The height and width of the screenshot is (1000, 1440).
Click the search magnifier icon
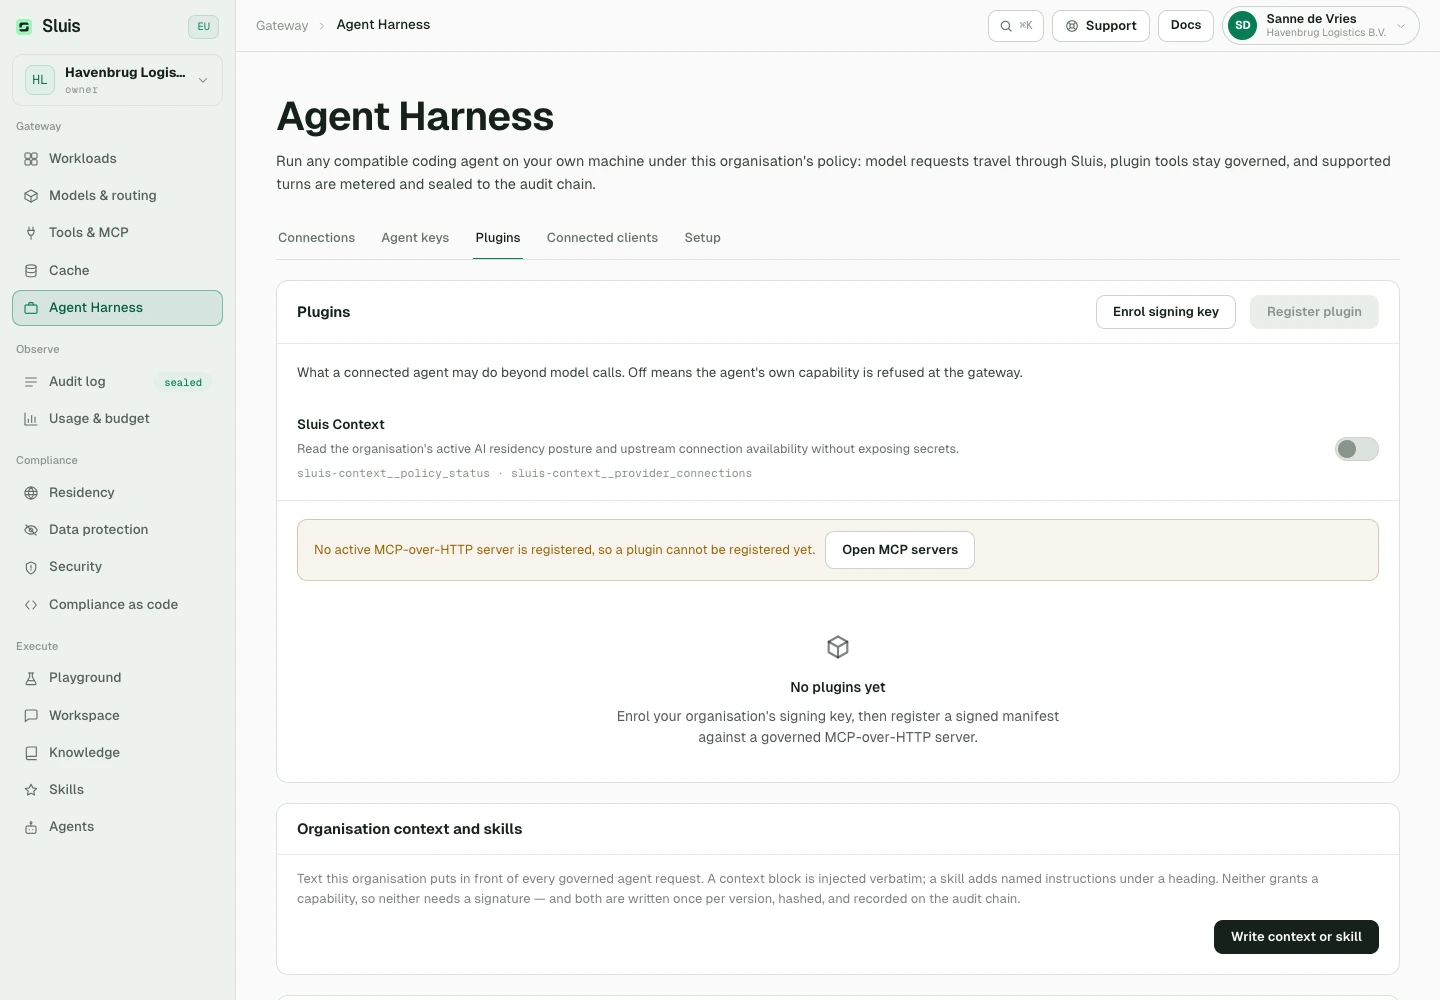(1006, 26)
